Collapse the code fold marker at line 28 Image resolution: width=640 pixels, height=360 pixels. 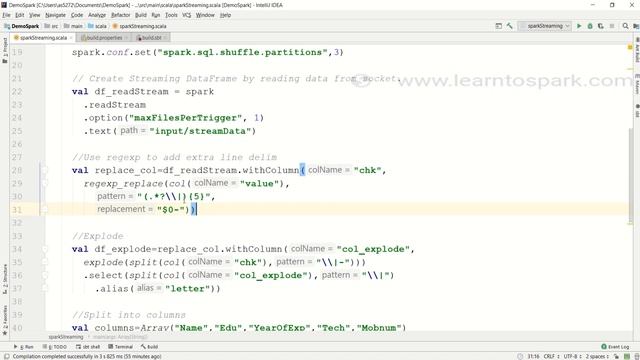pyautogui.click(x=45, y=170)
